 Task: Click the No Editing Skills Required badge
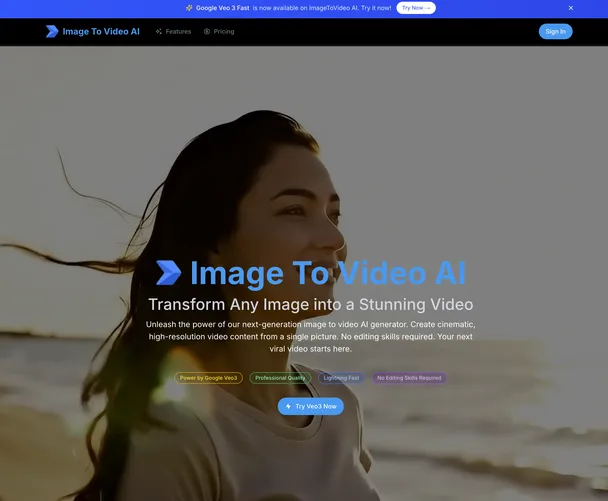coord(409,378)
